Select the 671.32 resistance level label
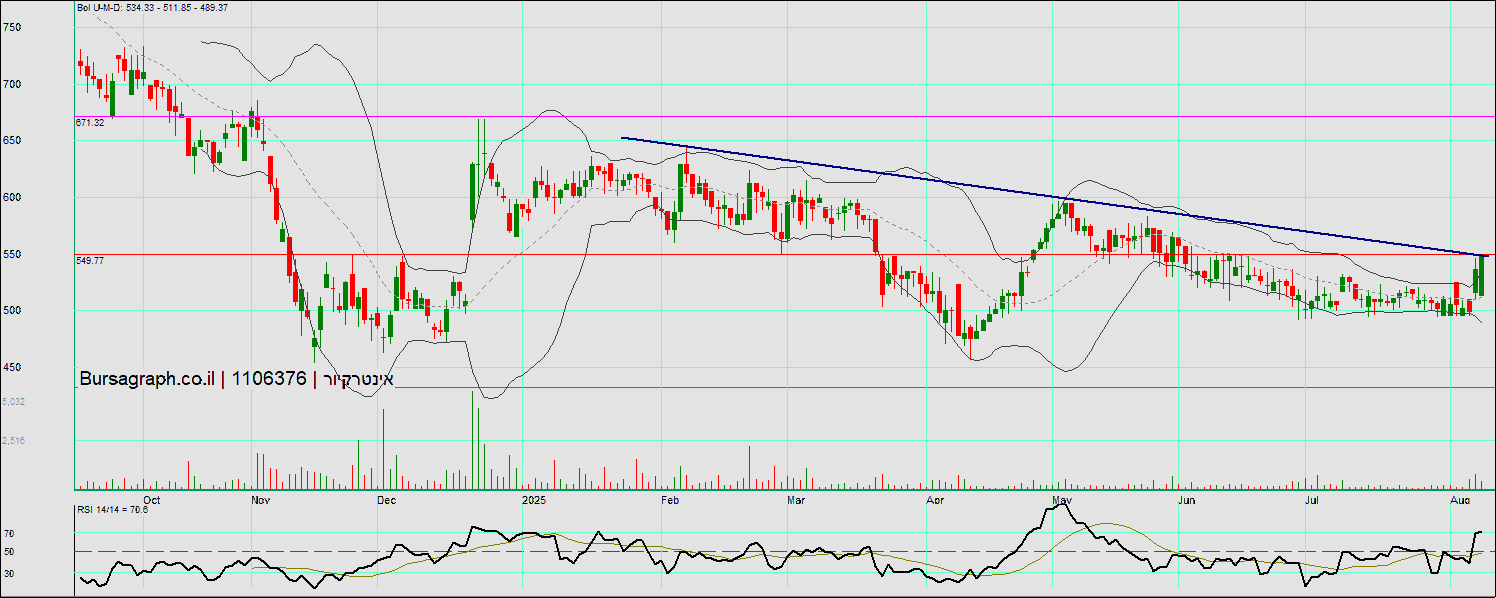Viewport: 1496px width, 598px height. 90,122
